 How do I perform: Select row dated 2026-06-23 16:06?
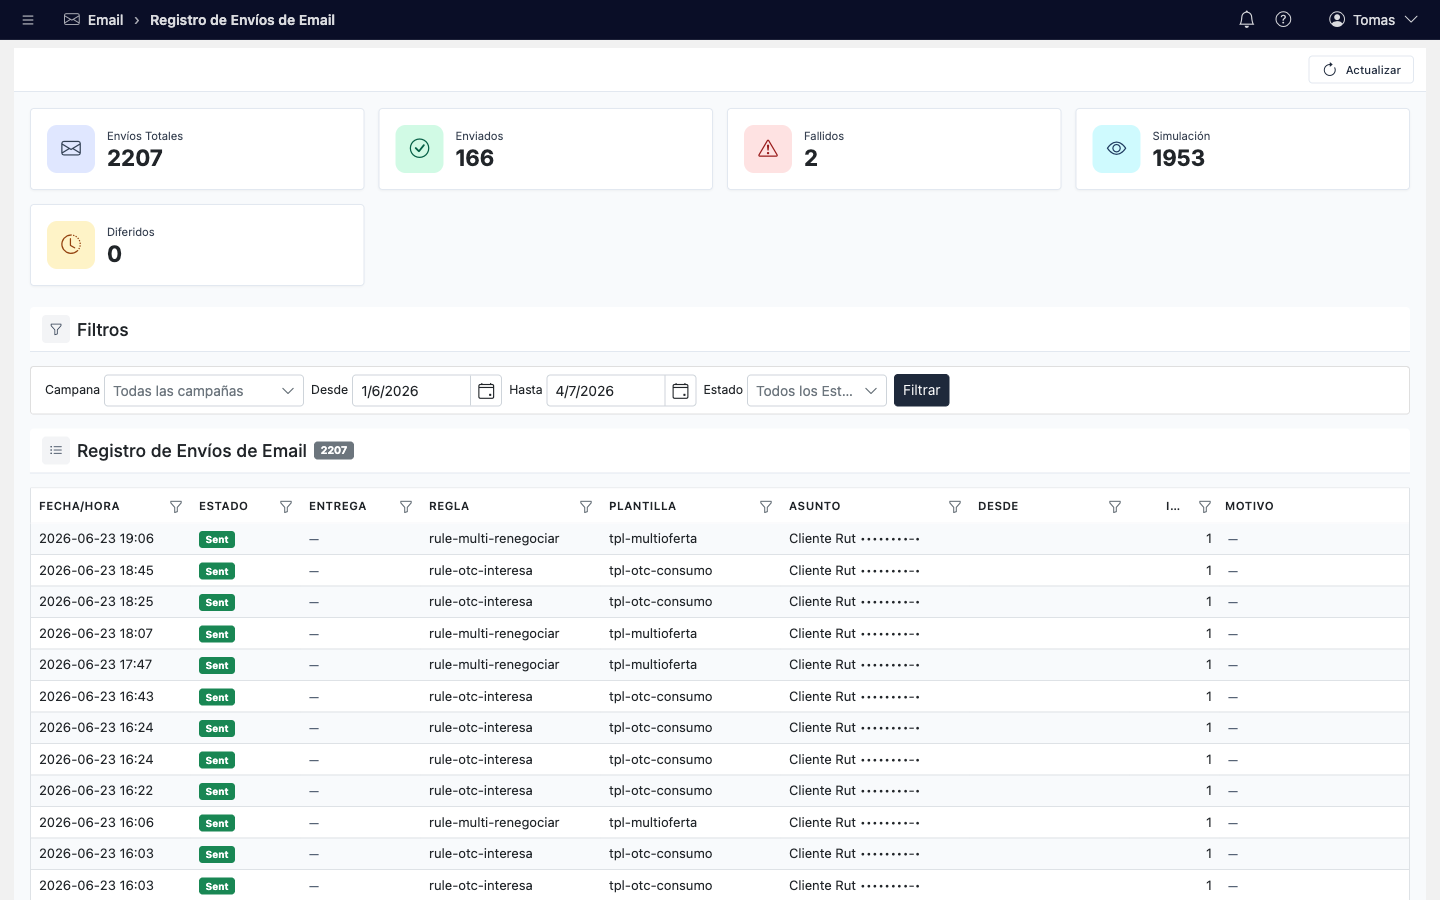click(x=720, y=822)
